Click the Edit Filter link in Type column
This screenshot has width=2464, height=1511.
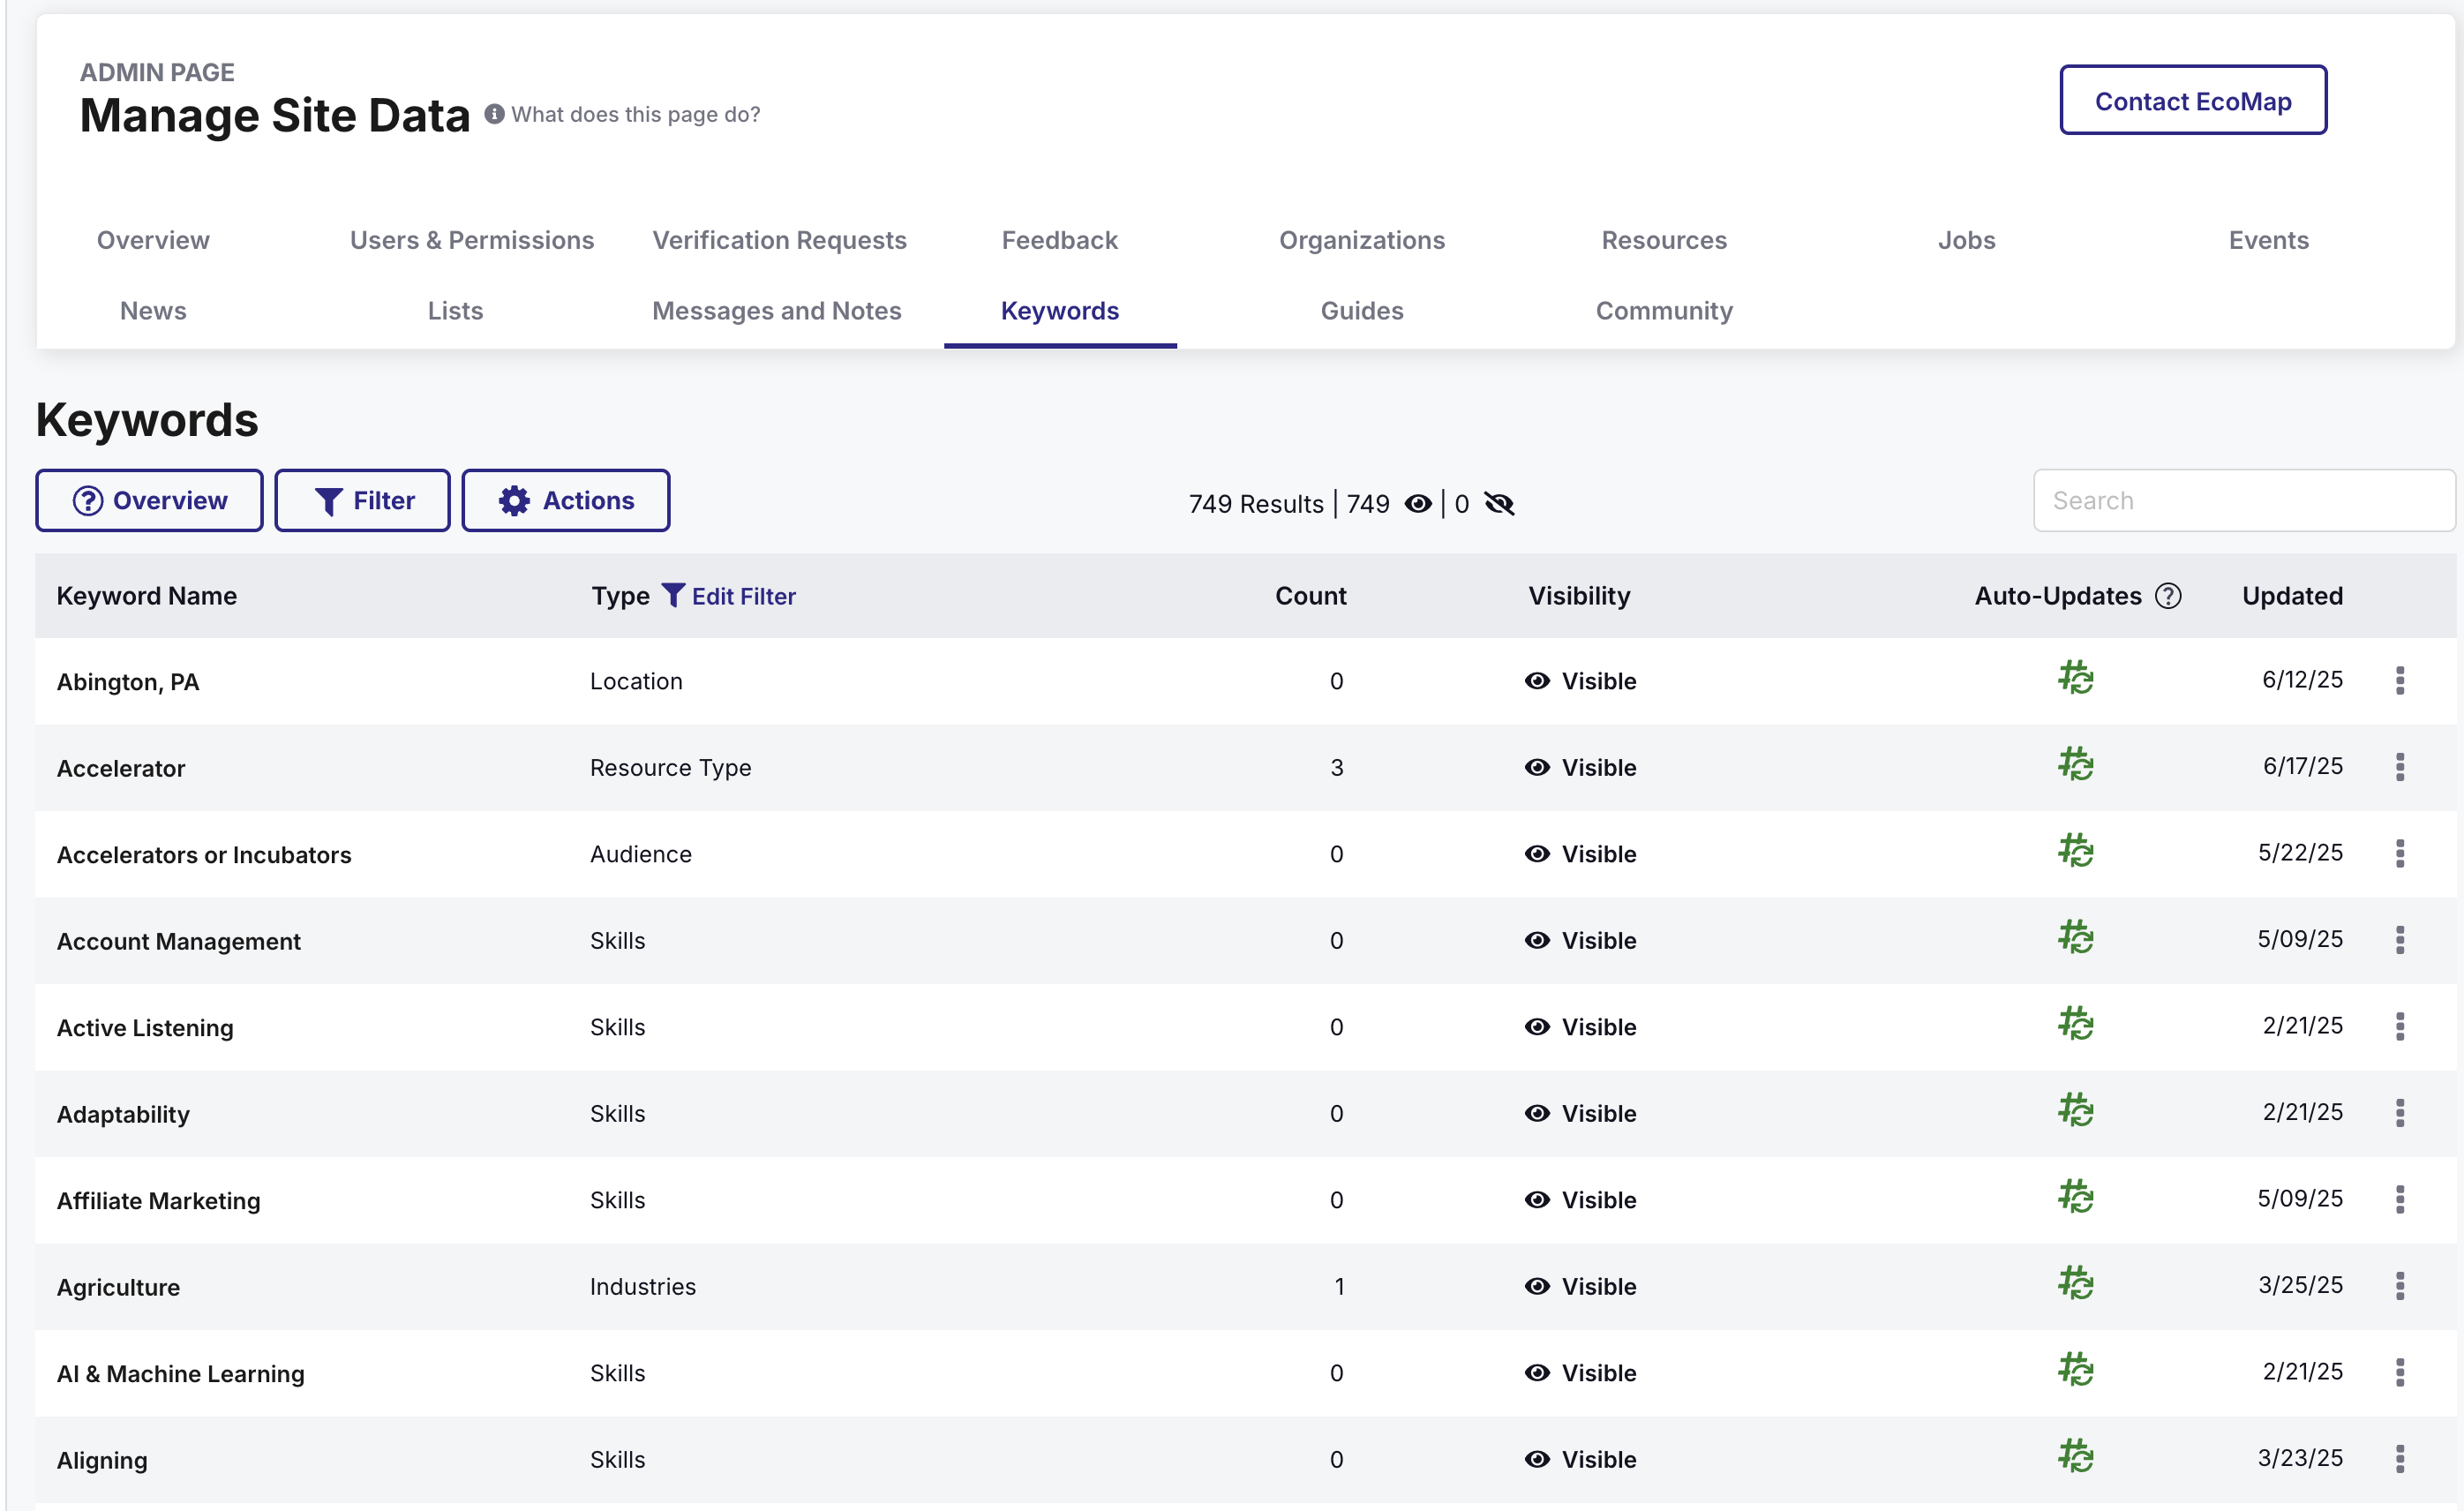[x=729, y=596]
